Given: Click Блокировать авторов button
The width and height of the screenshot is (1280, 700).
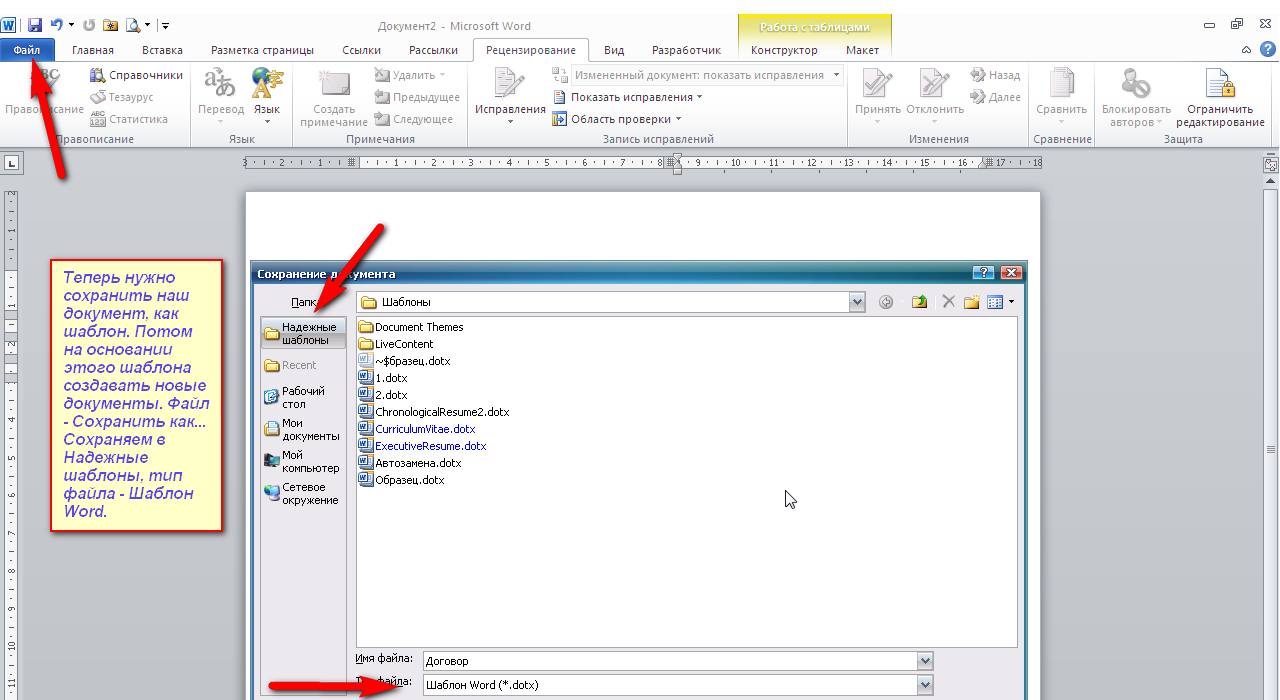Looking at the screenshot, I should click(x=1136, y=98).
